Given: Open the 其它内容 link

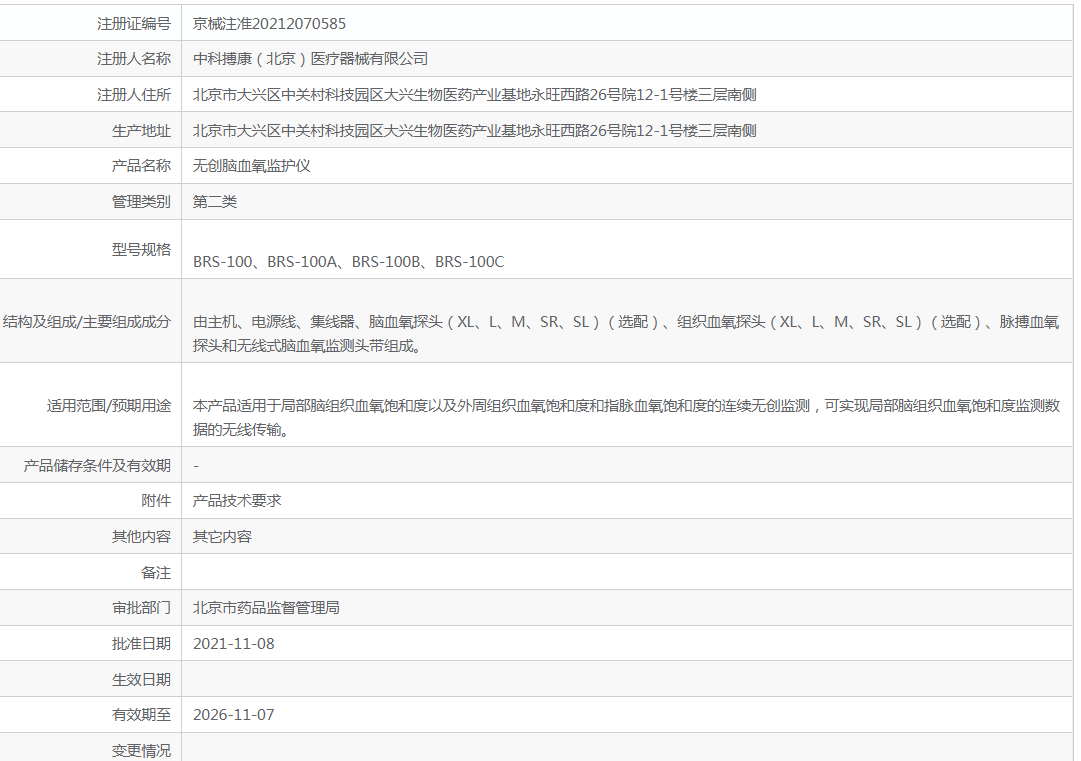Looking at the screenshot, I should click(222, 537).
